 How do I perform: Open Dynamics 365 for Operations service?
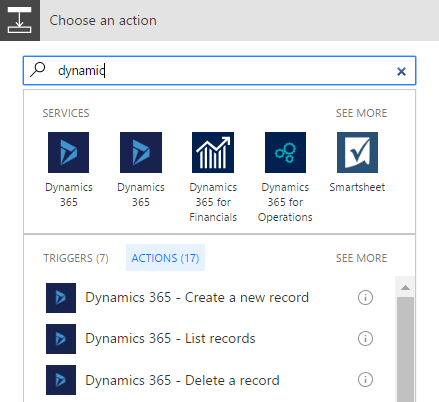click(x=285, y=152)
